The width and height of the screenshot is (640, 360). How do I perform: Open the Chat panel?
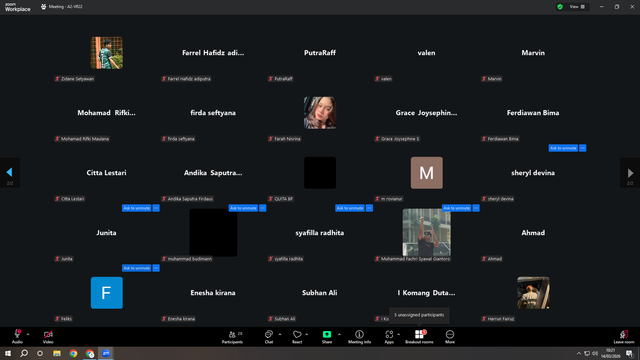pos(269,336)
